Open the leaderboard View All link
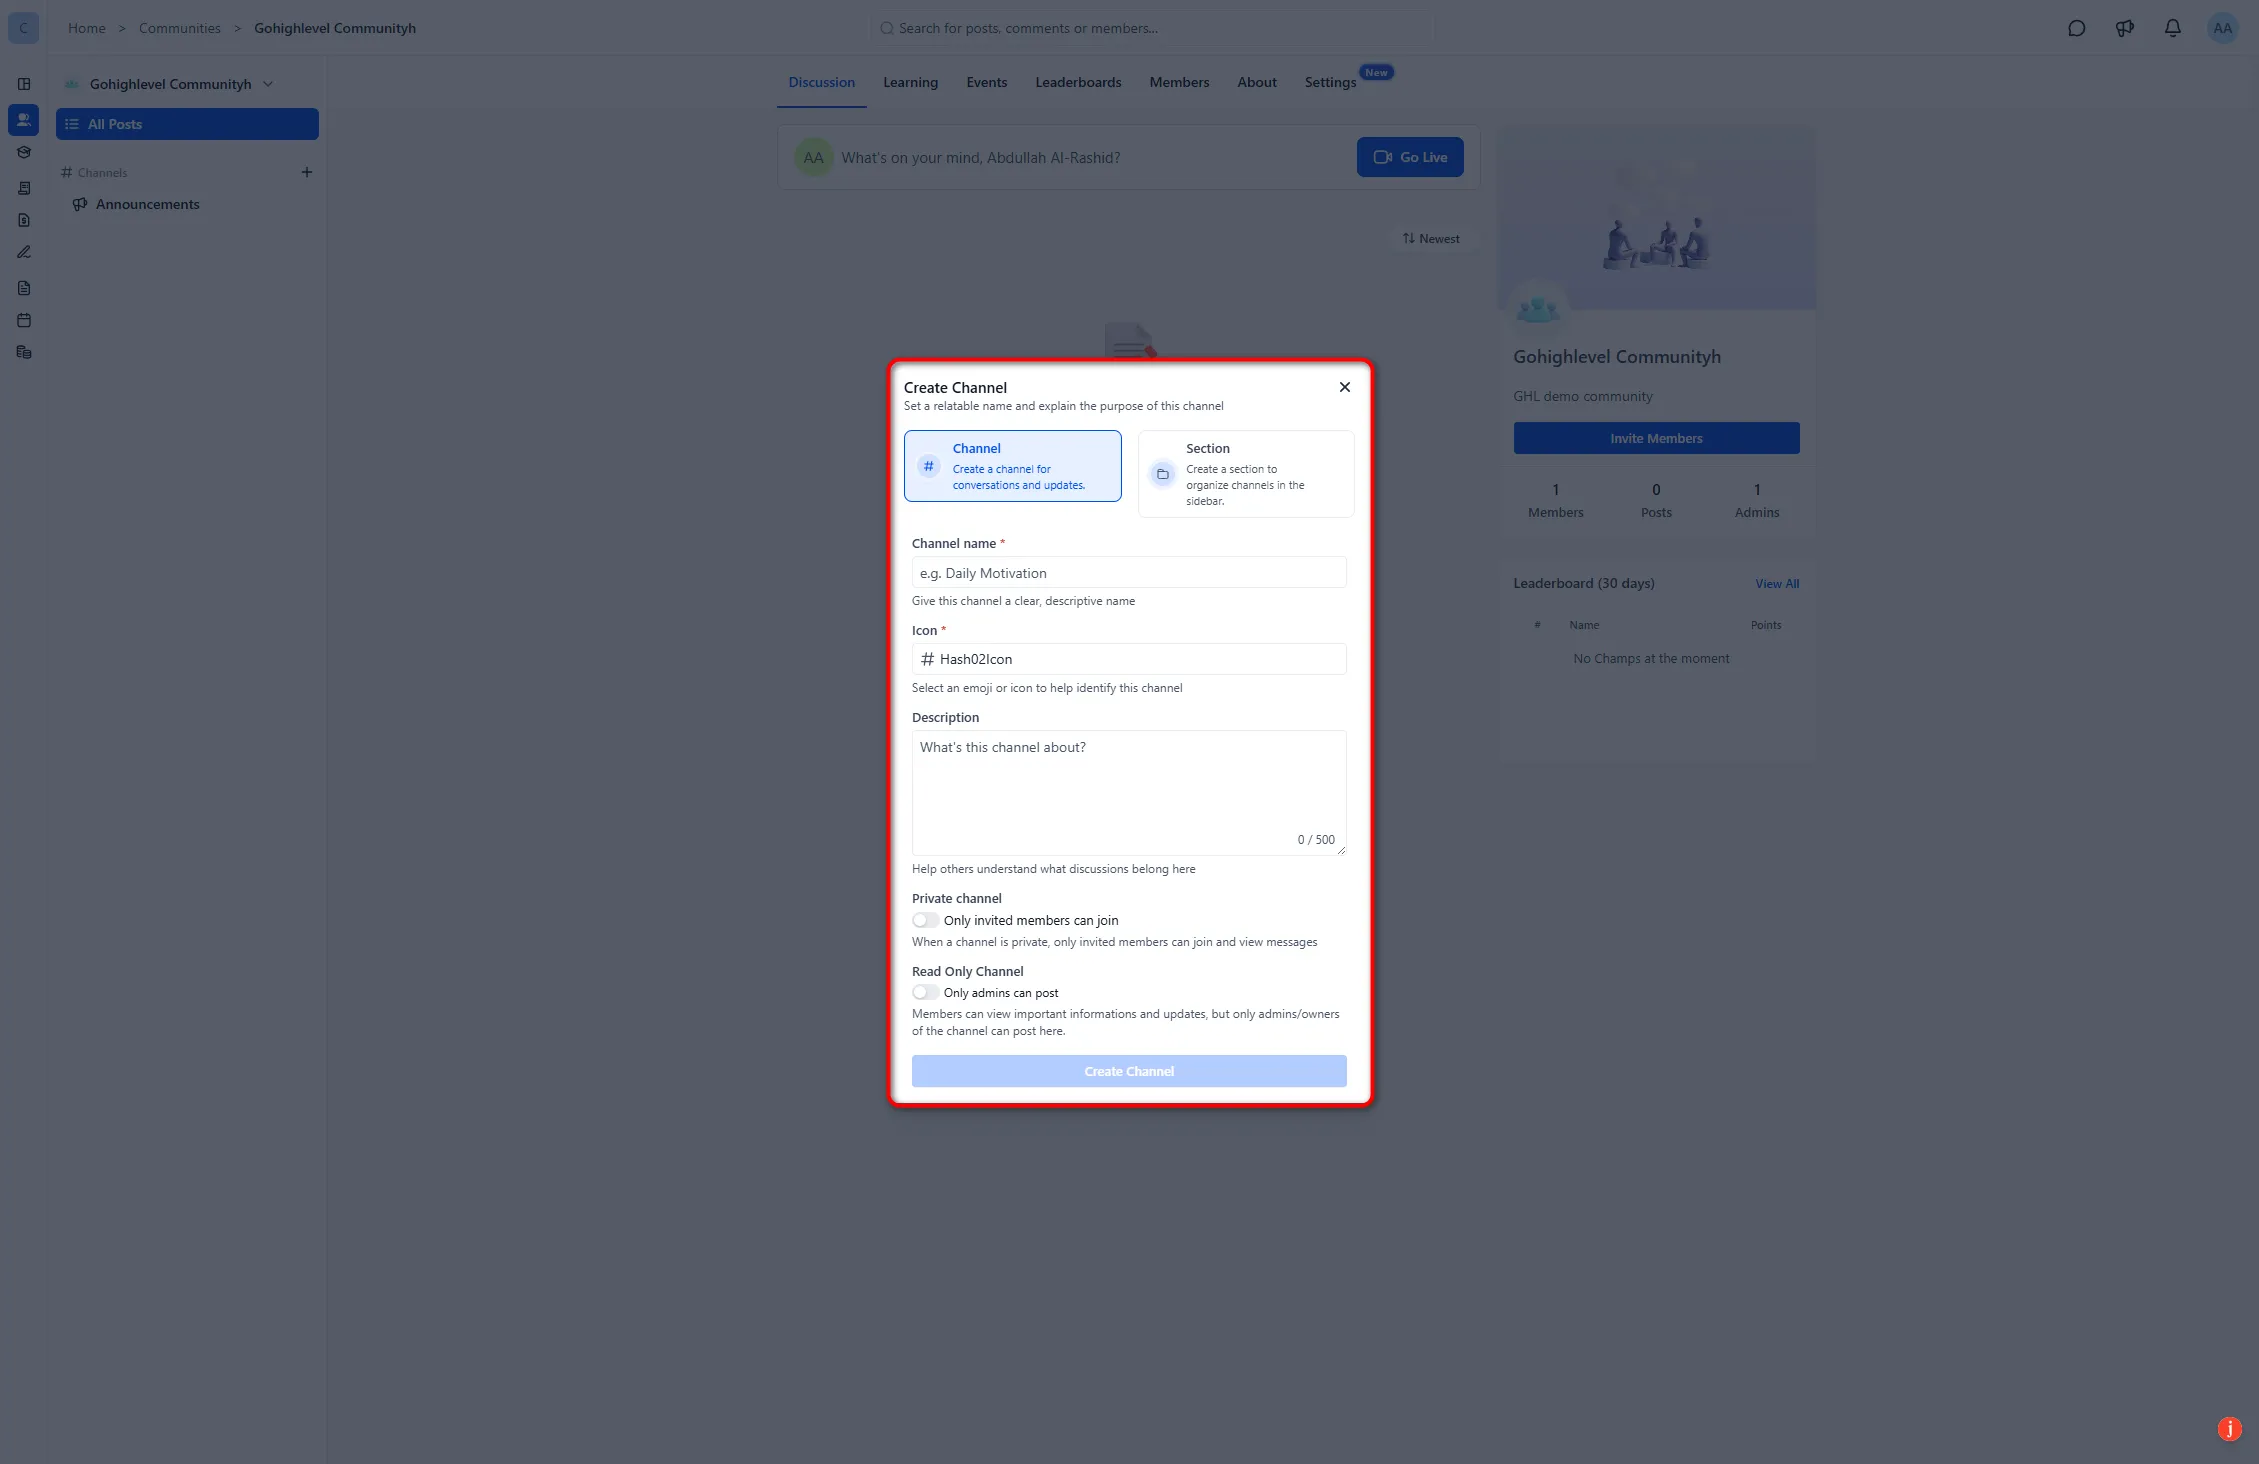 (1777, 584)
